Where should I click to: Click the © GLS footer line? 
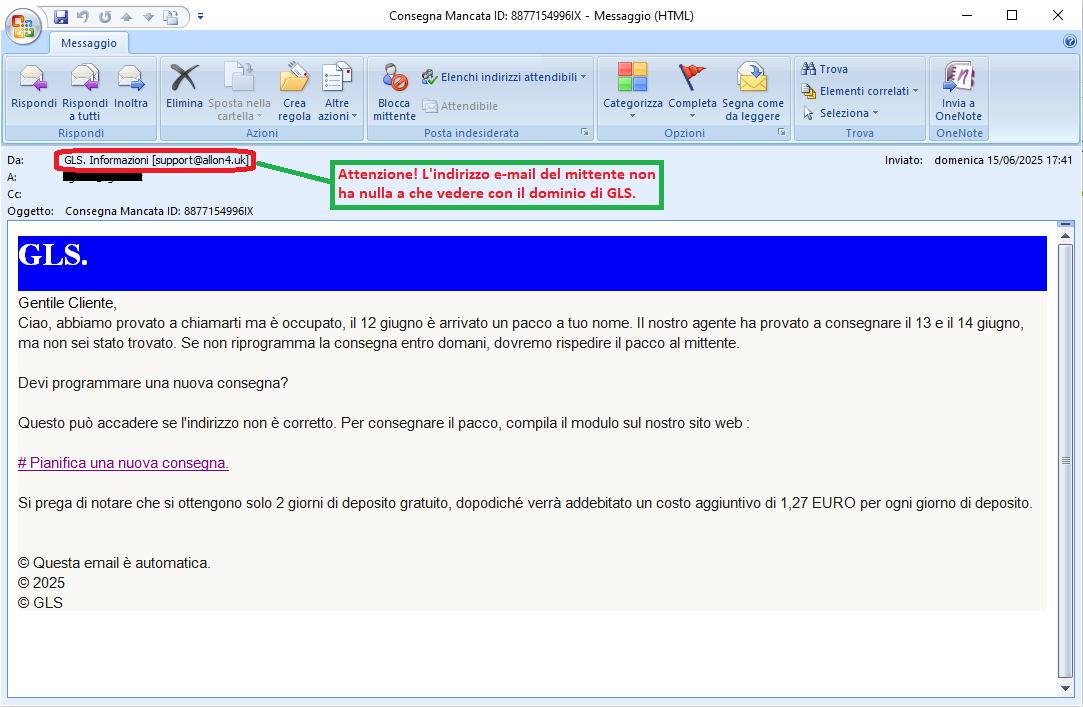[x=40, y=603]
